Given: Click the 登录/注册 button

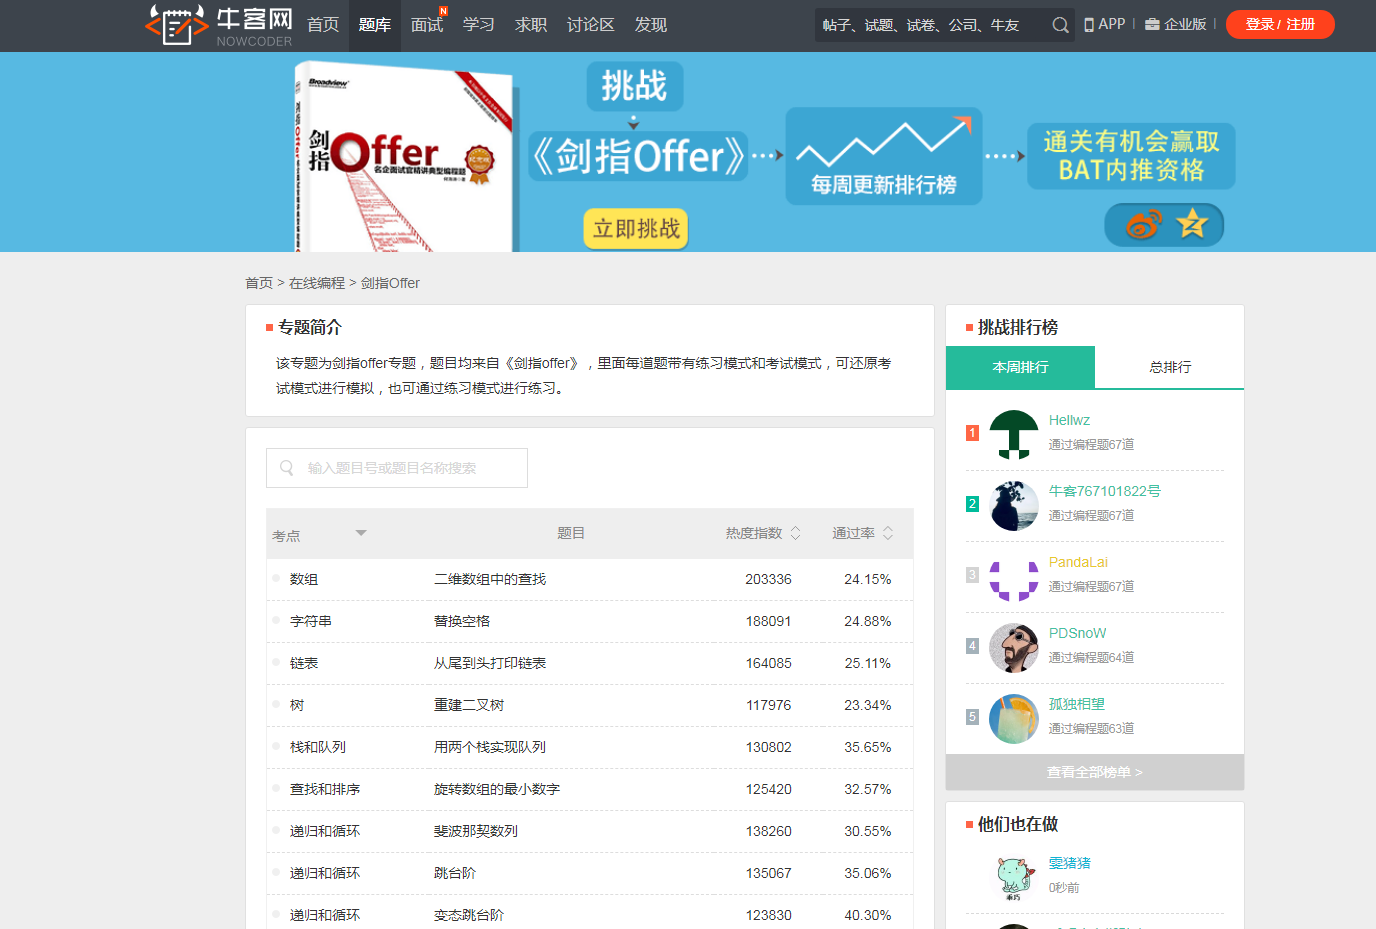Looking at the screenshot, I should [x=1280, y=24].
